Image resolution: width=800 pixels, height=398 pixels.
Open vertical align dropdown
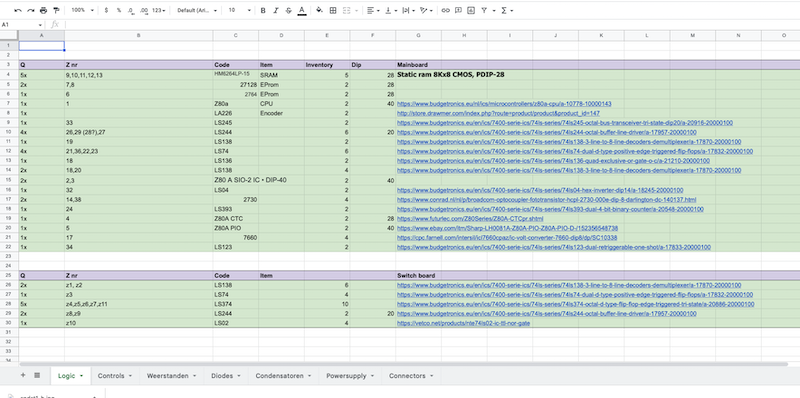pyautogui.click(x=391, y=10)
